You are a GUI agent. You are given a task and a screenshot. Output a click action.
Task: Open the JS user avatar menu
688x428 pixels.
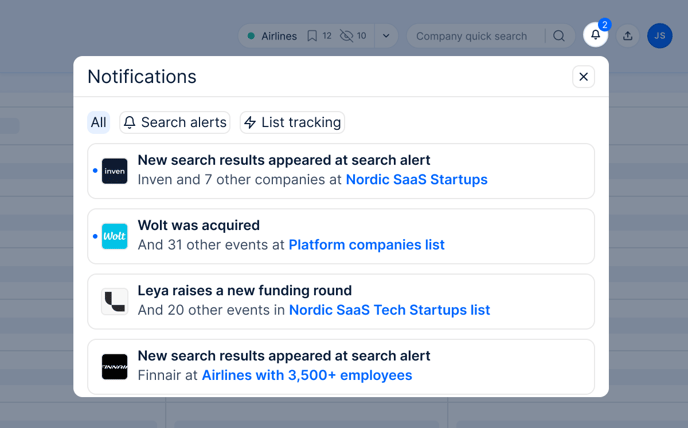(x=659, y=36)
